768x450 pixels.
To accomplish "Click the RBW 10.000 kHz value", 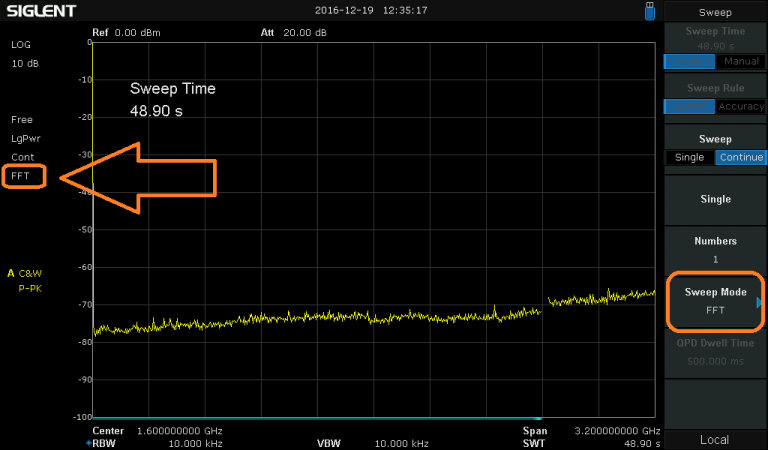I will click(194, 442).
